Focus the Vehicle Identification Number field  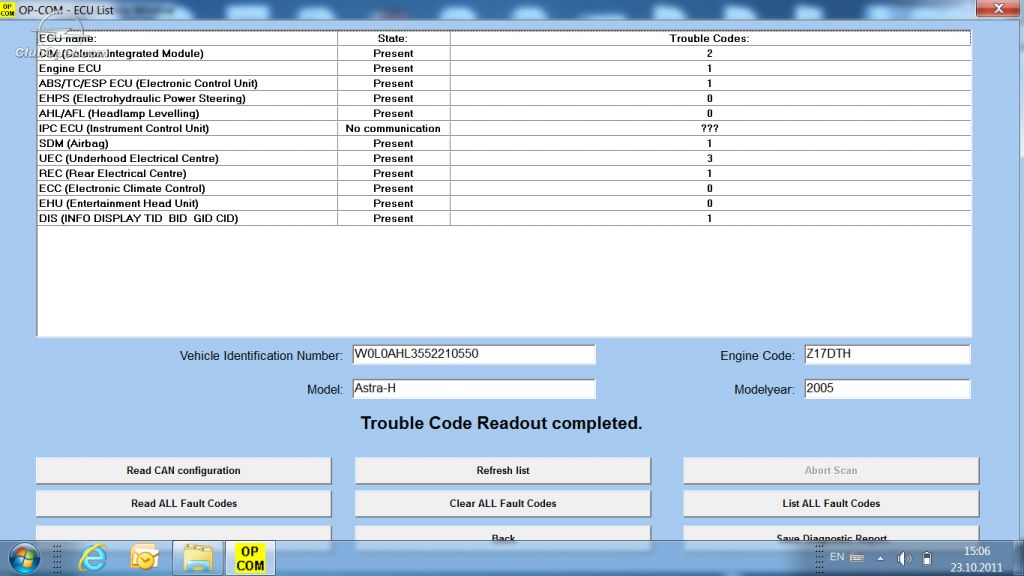473,354
